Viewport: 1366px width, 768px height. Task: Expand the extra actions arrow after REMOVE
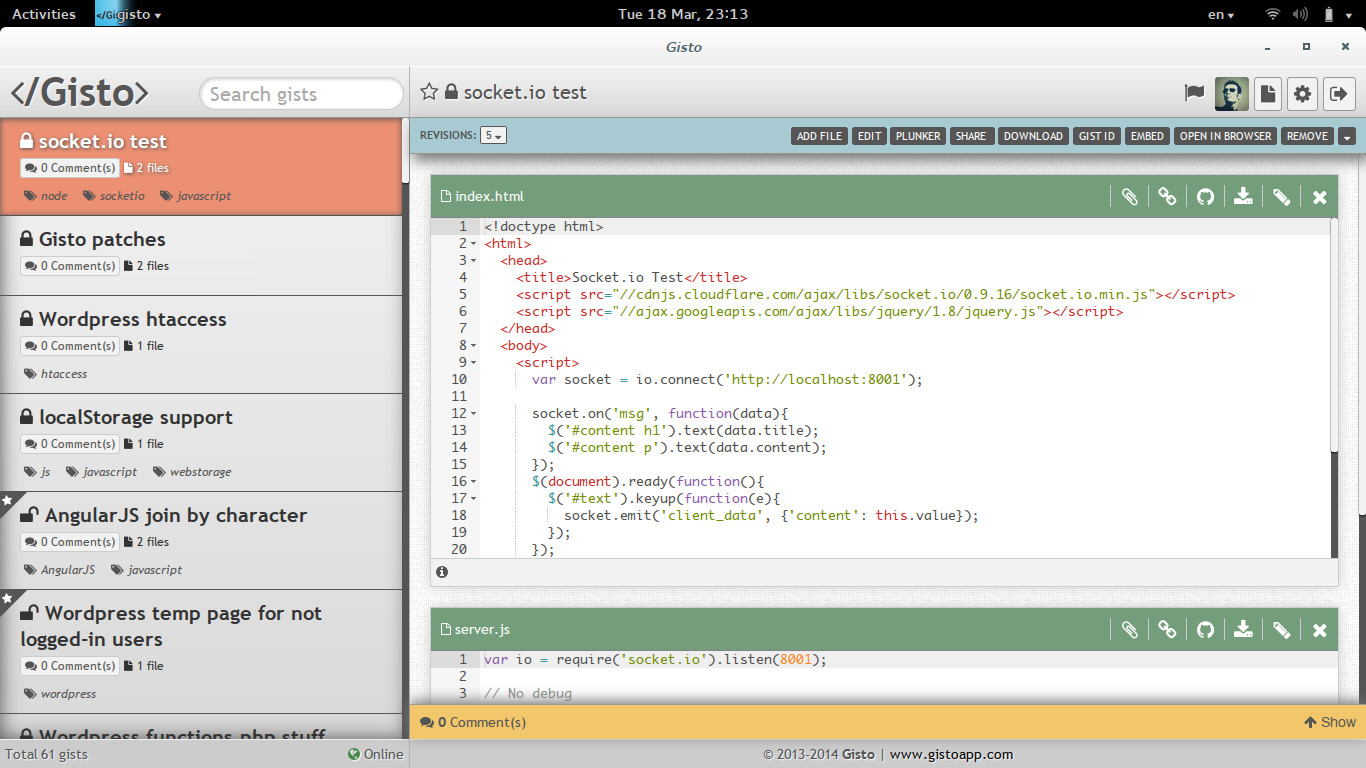tap(1346, 136)
